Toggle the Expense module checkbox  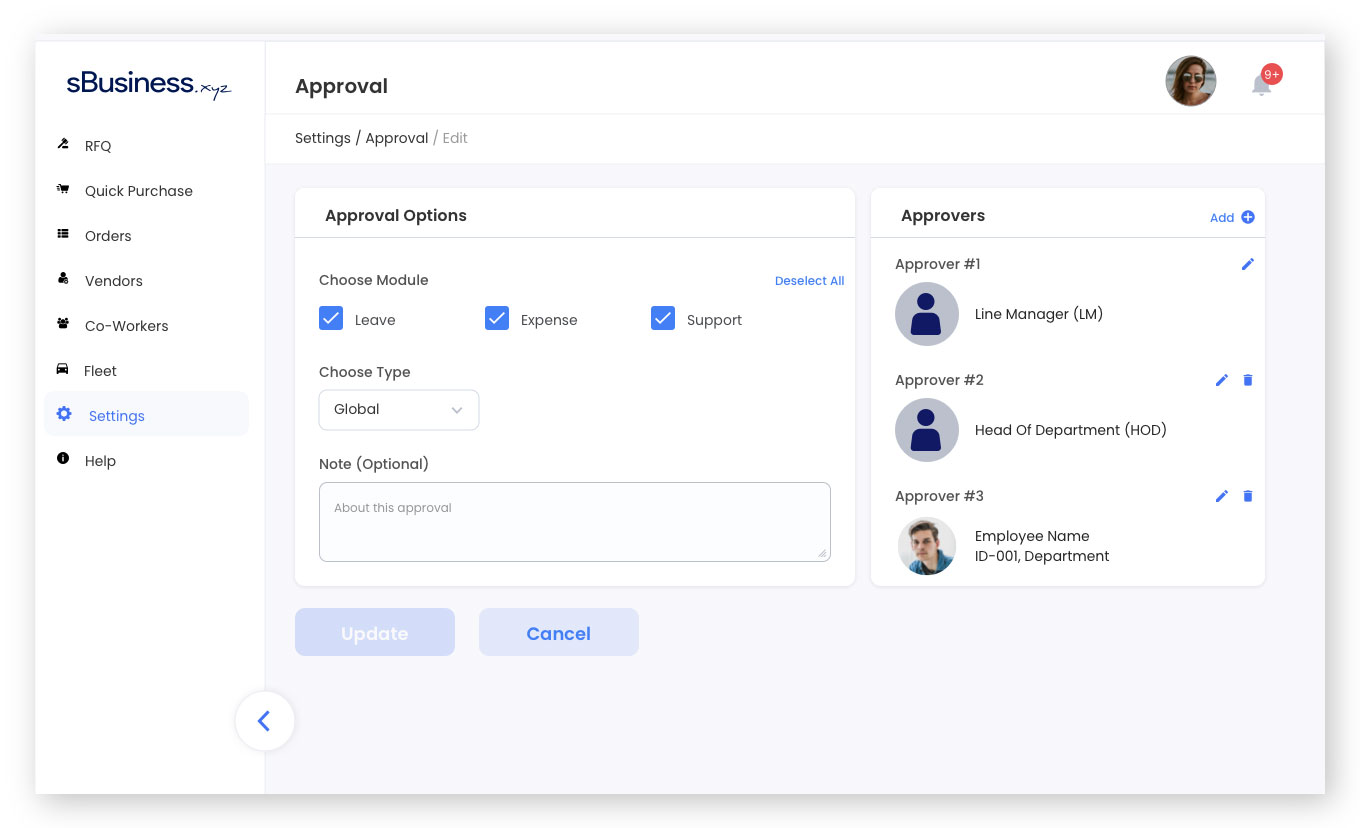(x=497, y=319)
